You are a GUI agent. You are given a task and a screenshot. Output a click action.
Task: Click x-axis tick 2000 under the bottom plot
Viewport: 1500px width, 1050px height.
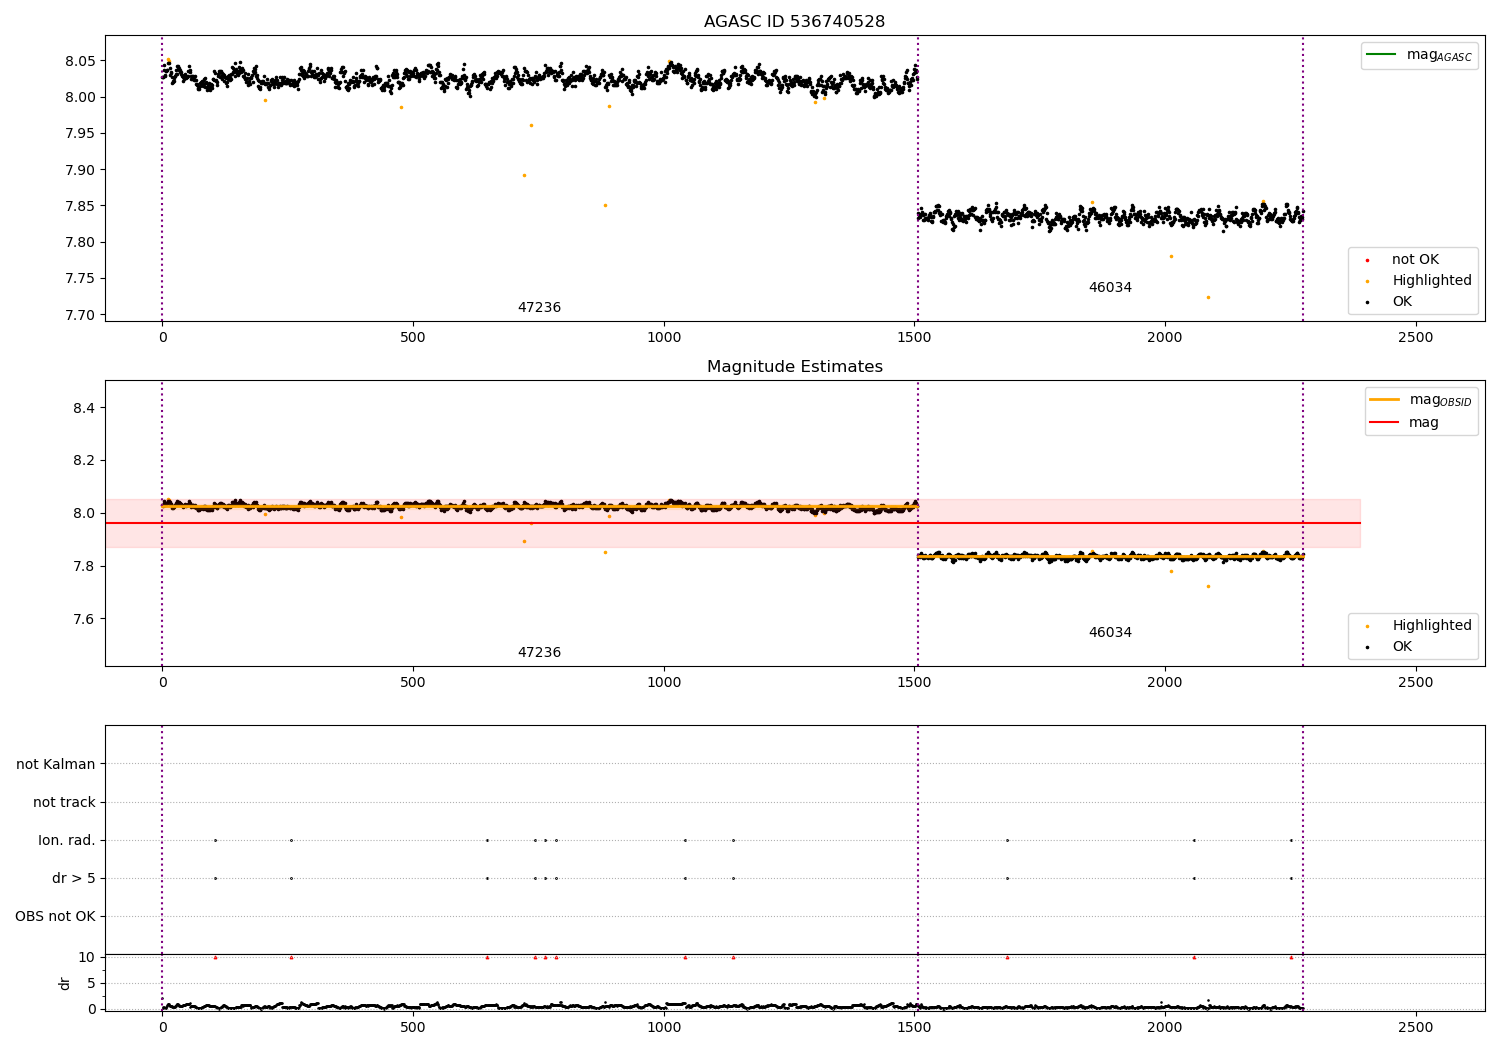coord(1165,1028)
